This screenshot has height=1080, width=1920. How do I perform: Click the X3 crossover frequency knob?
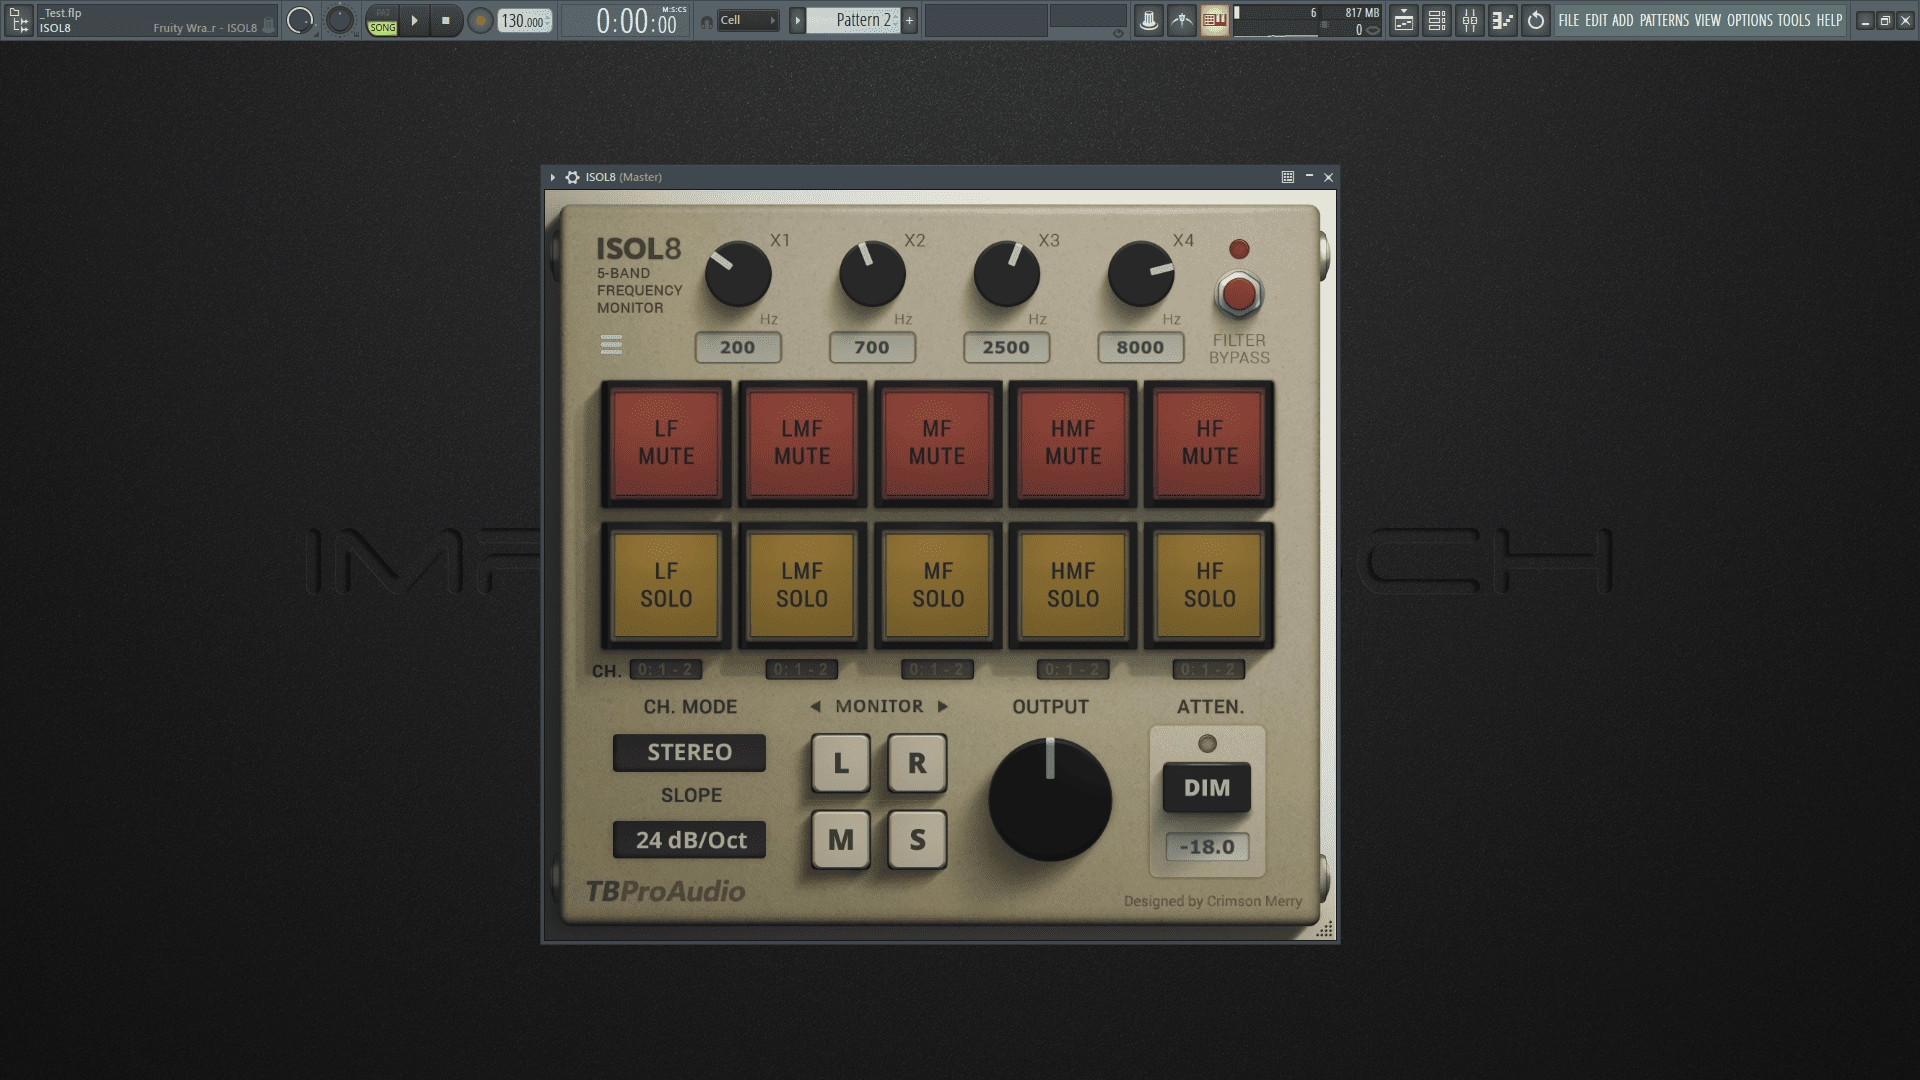tap(1007, 274)
